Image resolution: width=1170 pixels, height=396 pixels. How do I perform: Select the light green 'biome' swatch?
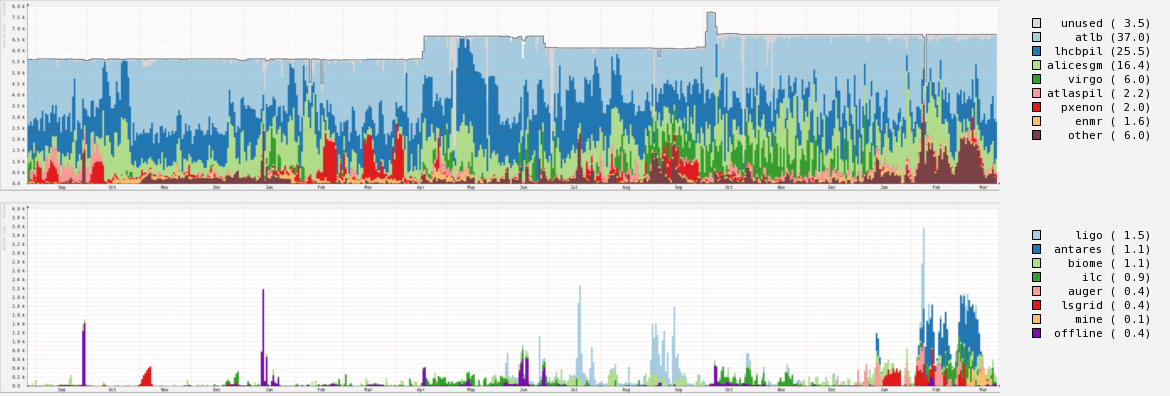(x=1036, y=263)
